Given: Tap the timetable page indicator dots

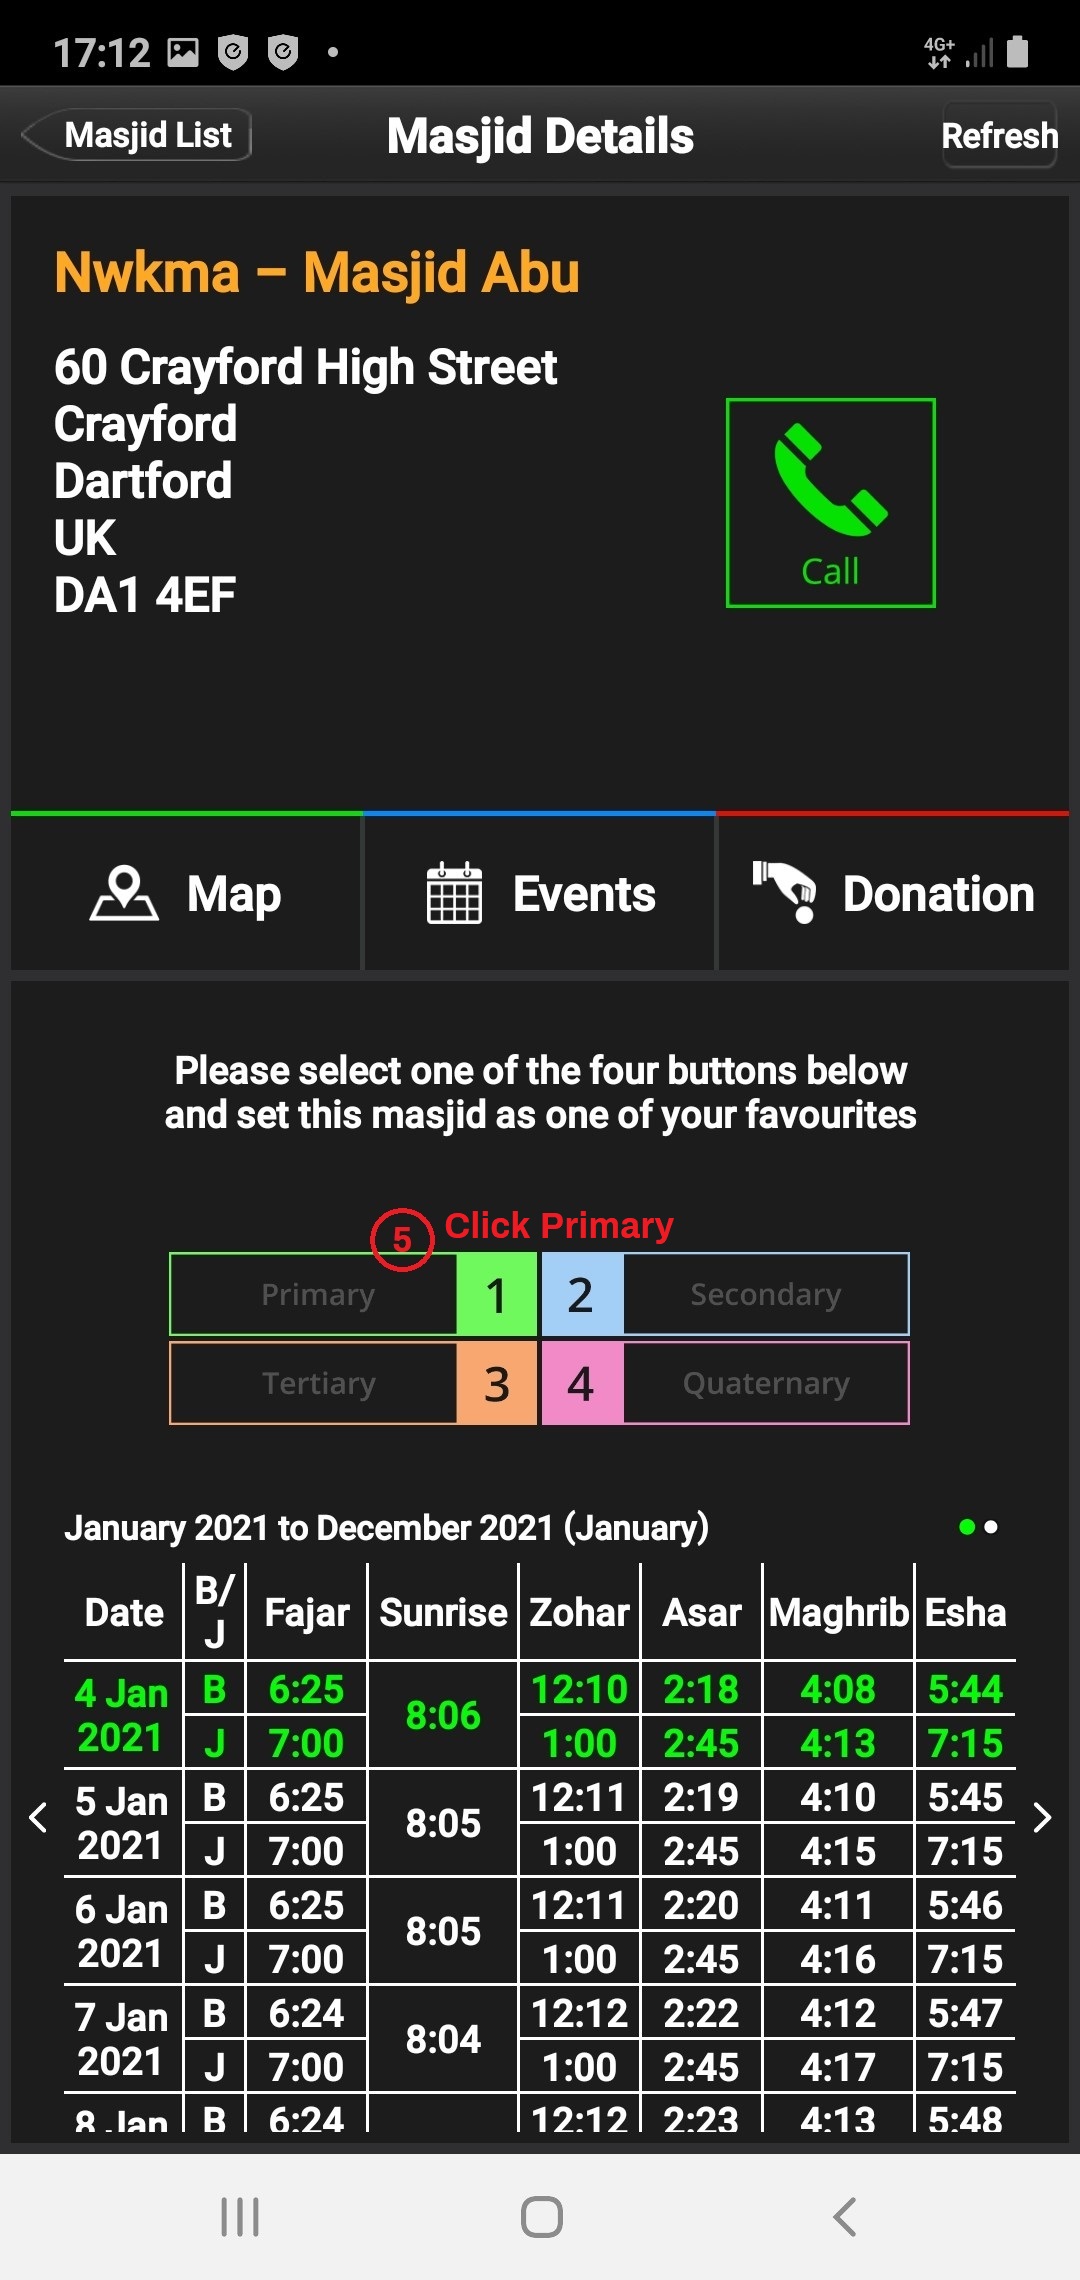Looking at the screenshot, I should (x=978, y=1527).
